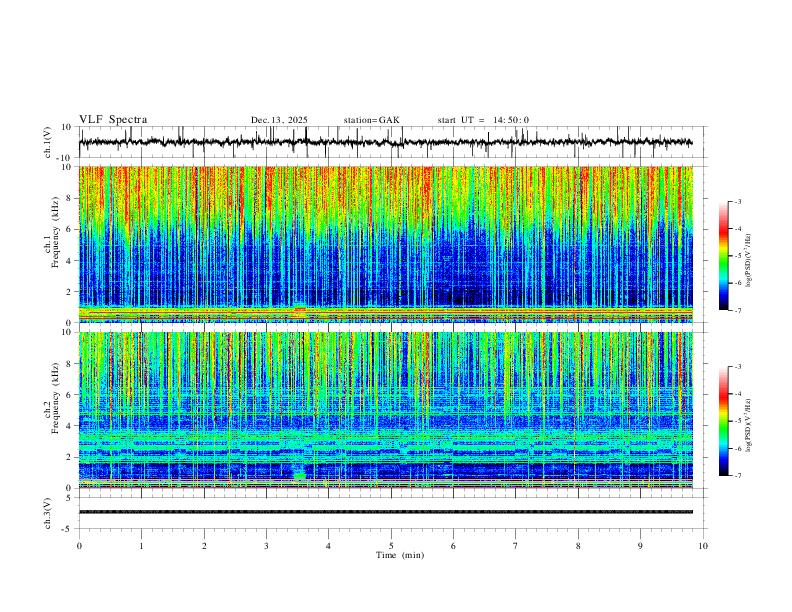Viewport: 792px width, 612px height.
Task: Click the ch.2 spectrogram panel
Action: [x=386, y=410]
